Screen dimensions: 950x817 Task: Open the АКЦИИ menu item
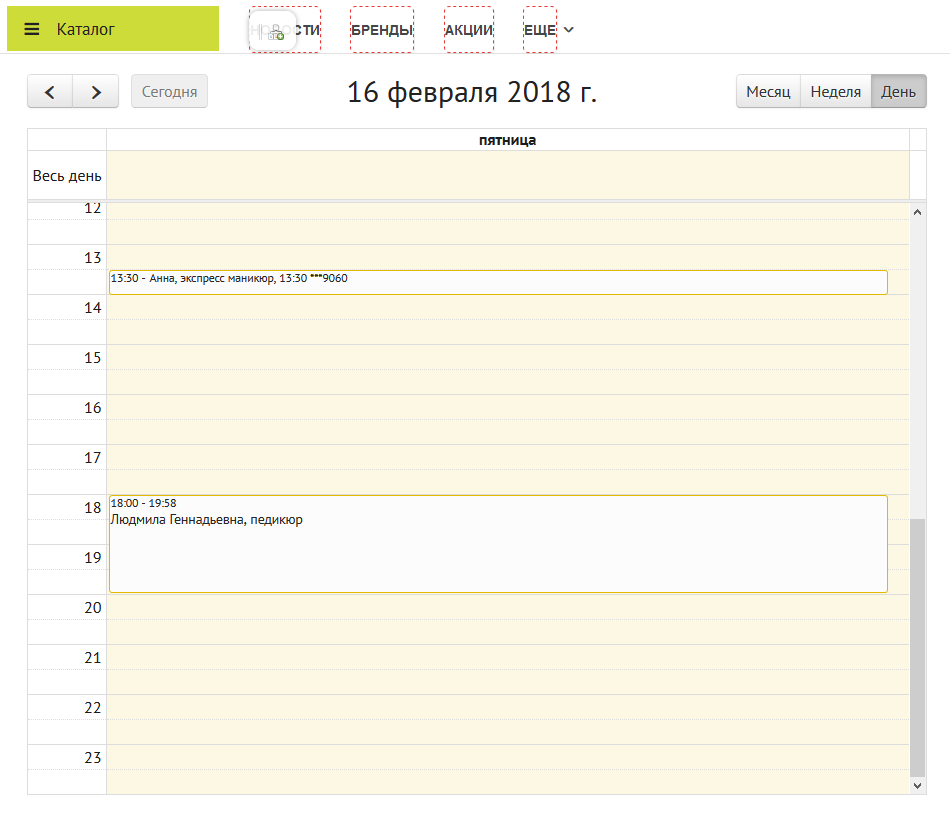(469, 30)
